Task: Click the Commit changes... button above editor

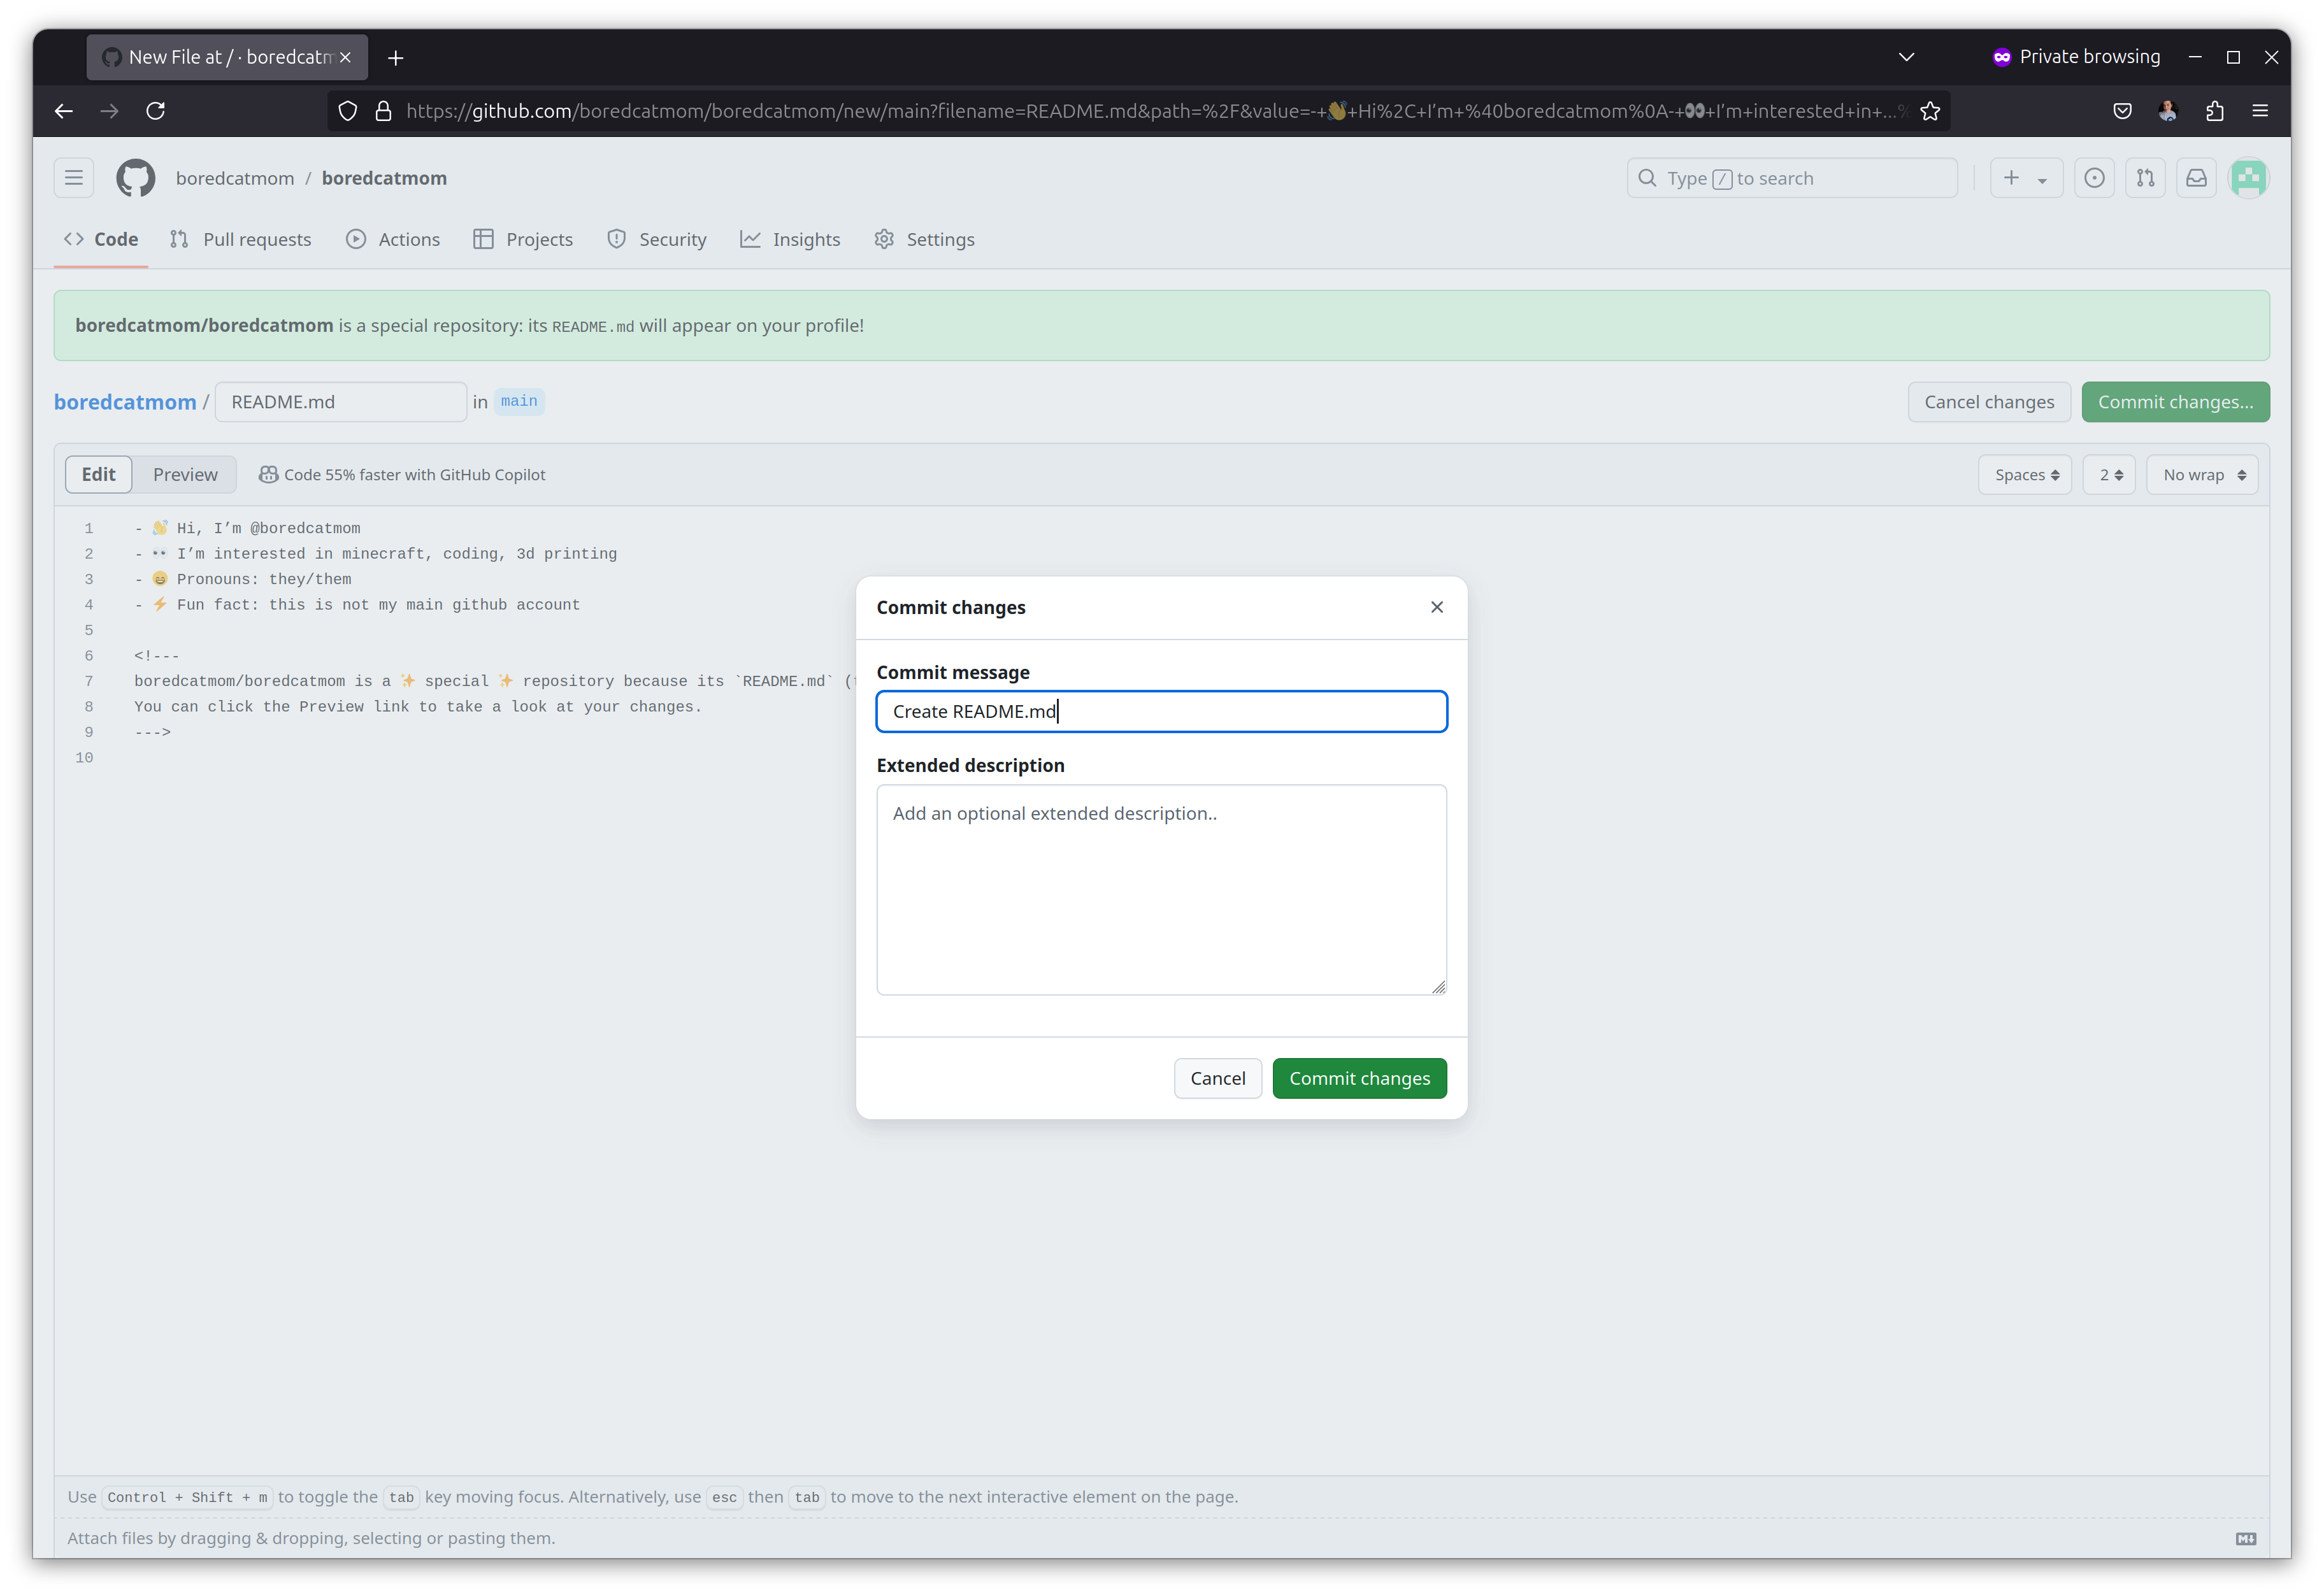Action: pyautogui.click(x=2176, y=402)
